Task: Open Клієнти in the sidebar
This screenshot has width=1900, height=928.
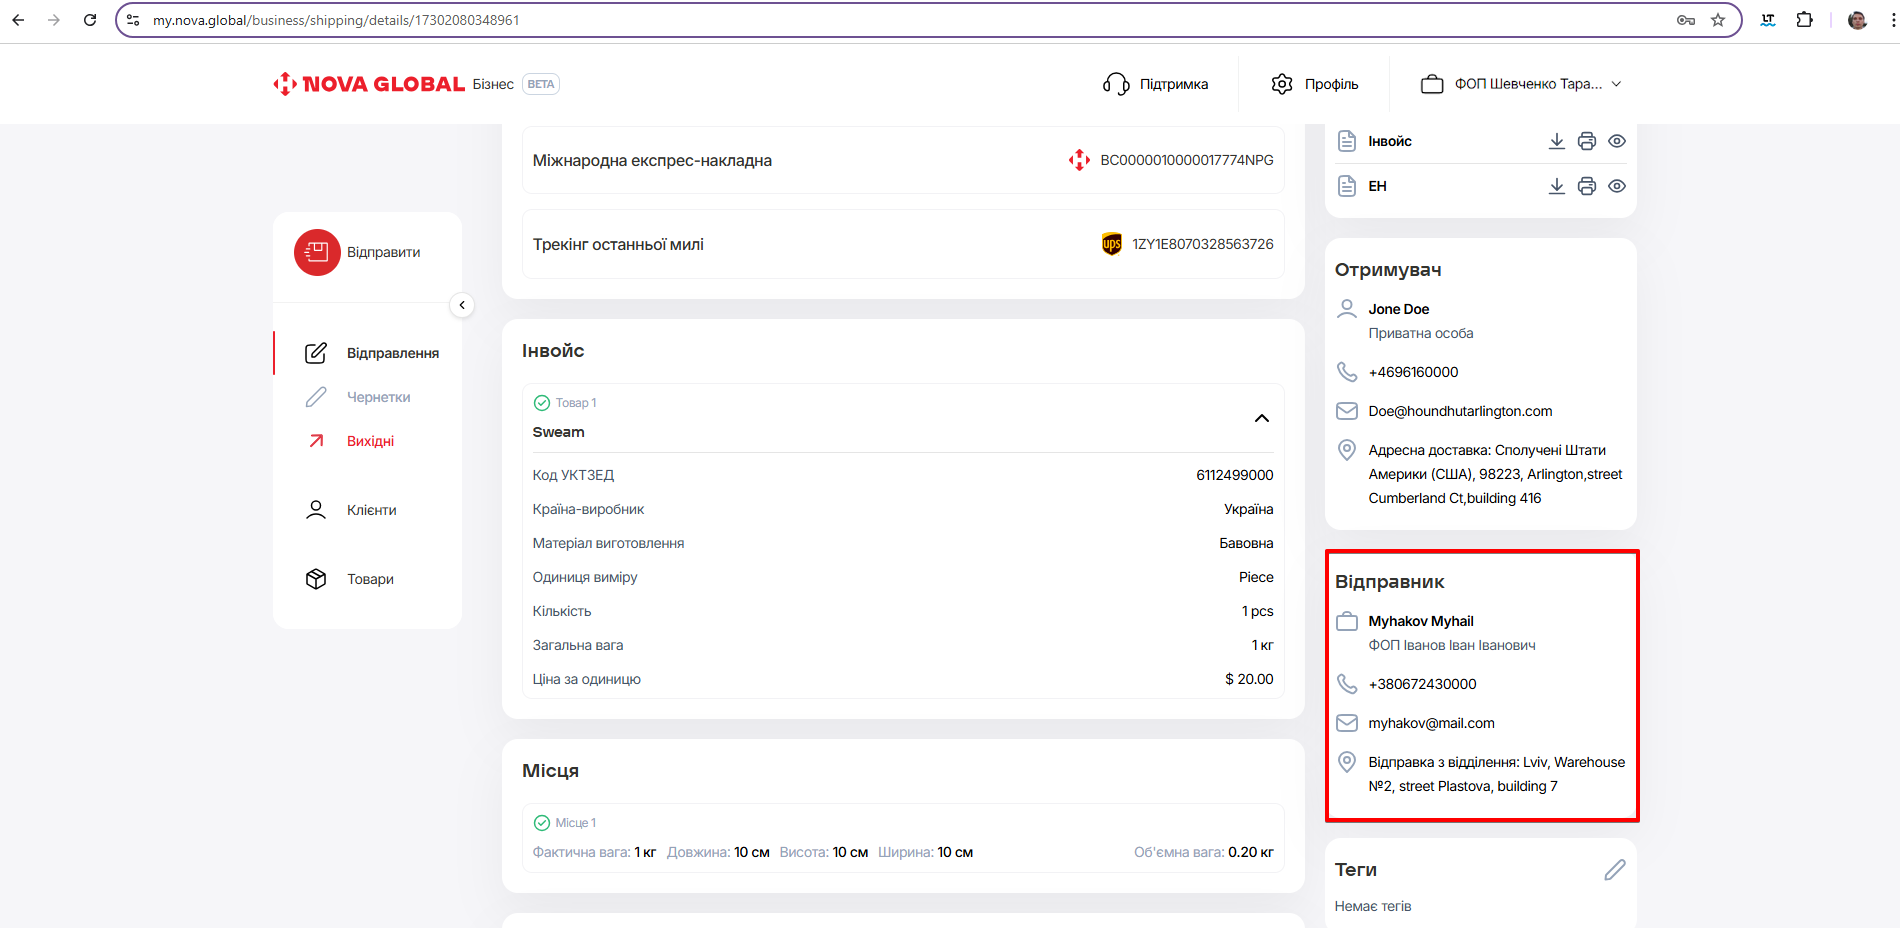Action: coord(371,510)
